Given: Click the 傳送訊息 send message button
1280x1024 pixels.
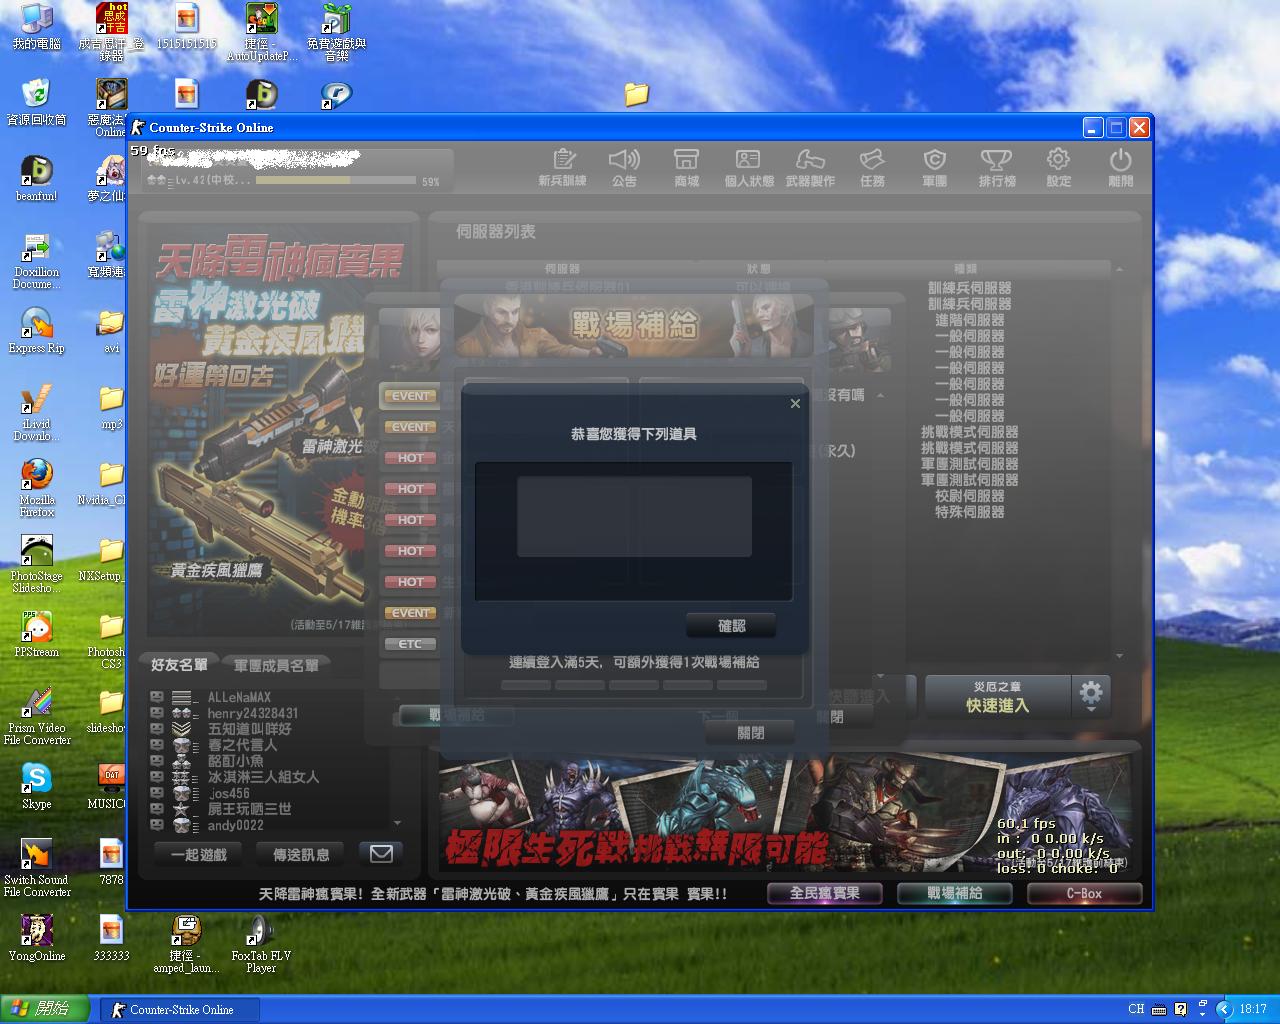Looking at the screenshot, I should click(301, 854).
